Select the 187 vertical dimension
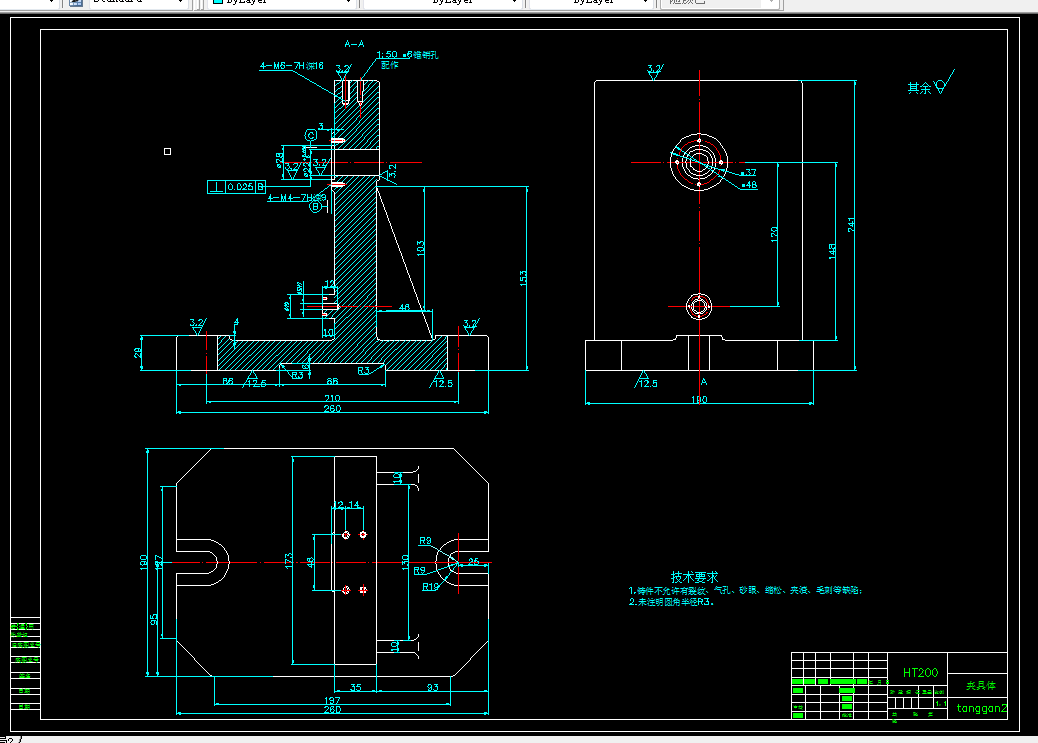 click(158, 564)
